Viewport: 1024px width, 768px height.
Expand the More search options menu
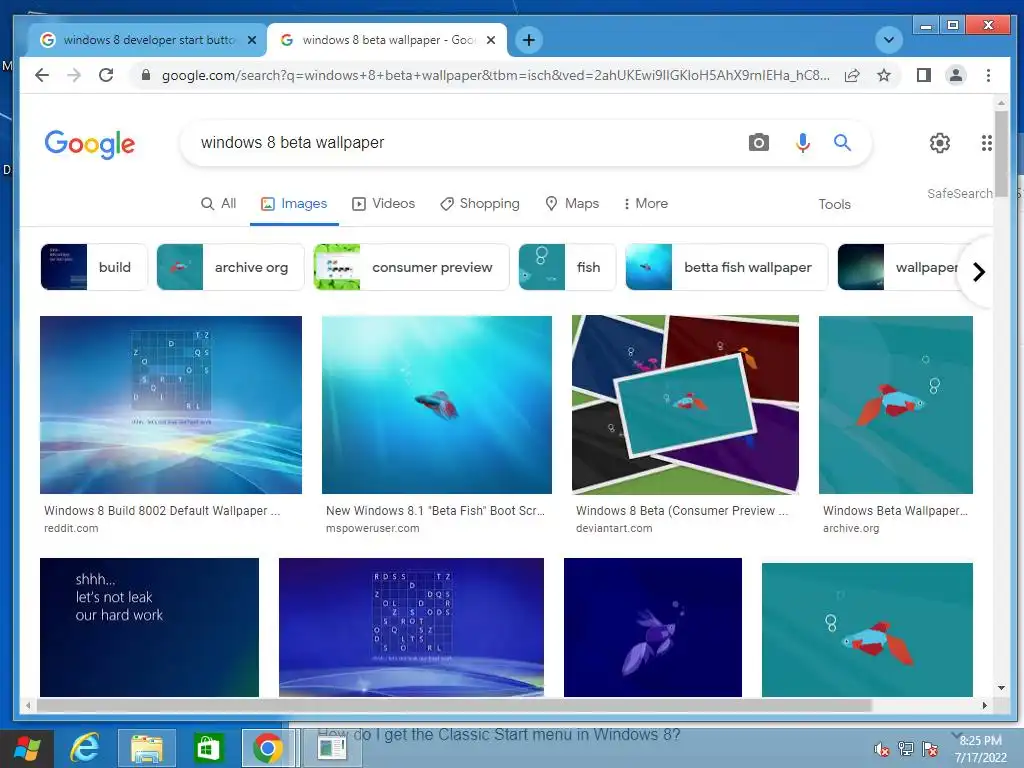coord(645,204)
